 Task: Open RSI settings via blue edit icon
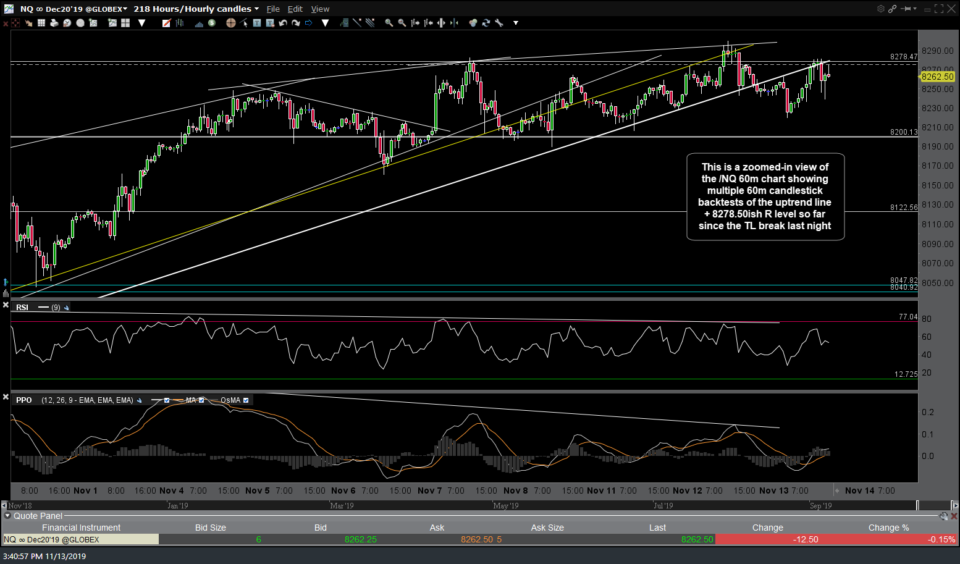(x=66, y=307)
